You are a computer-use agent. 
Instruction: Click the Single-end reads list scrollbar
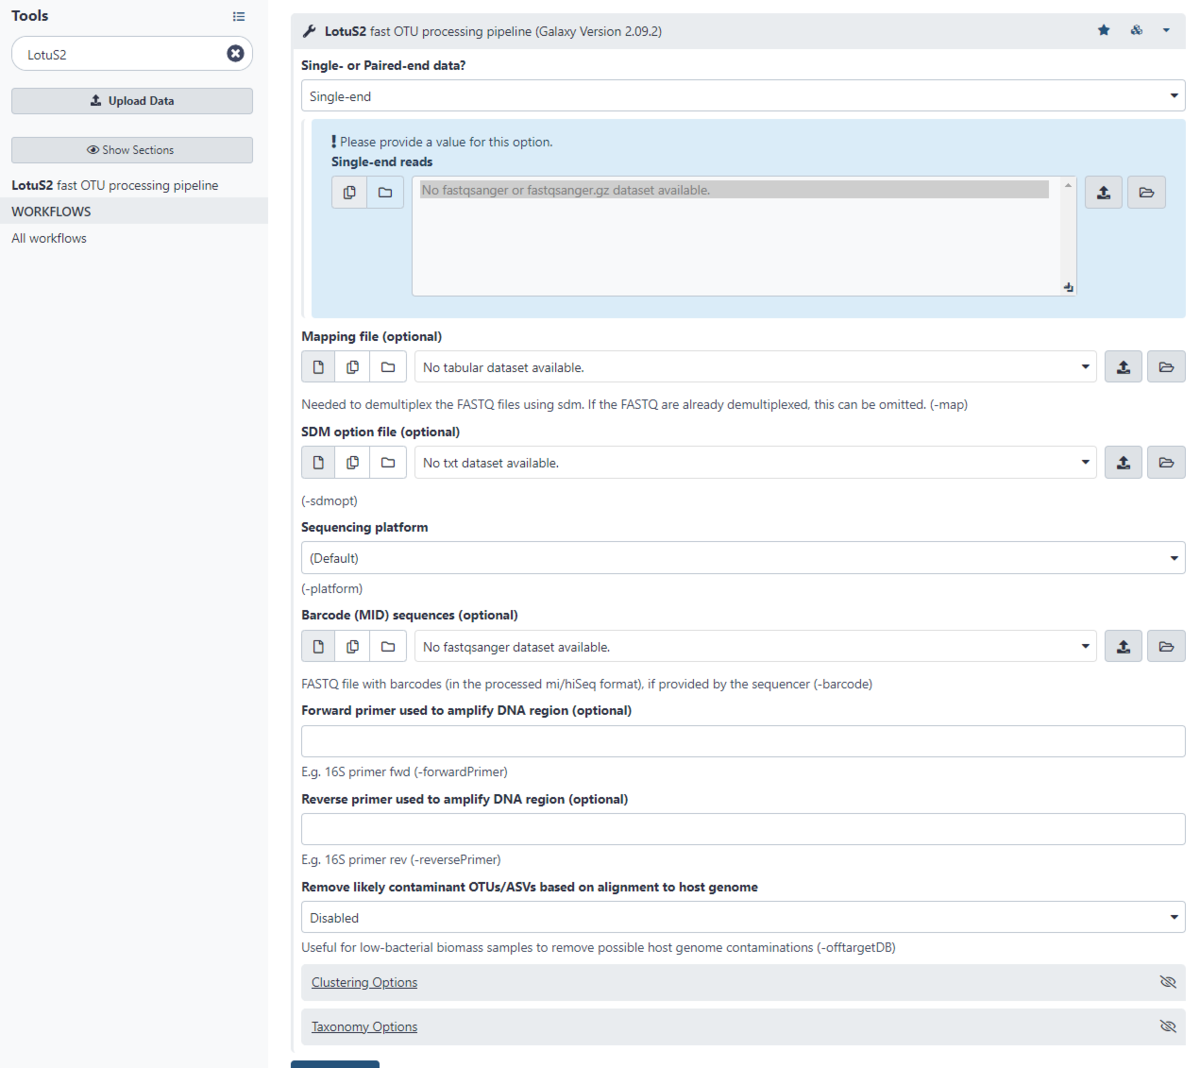[x=1068, y=236]
